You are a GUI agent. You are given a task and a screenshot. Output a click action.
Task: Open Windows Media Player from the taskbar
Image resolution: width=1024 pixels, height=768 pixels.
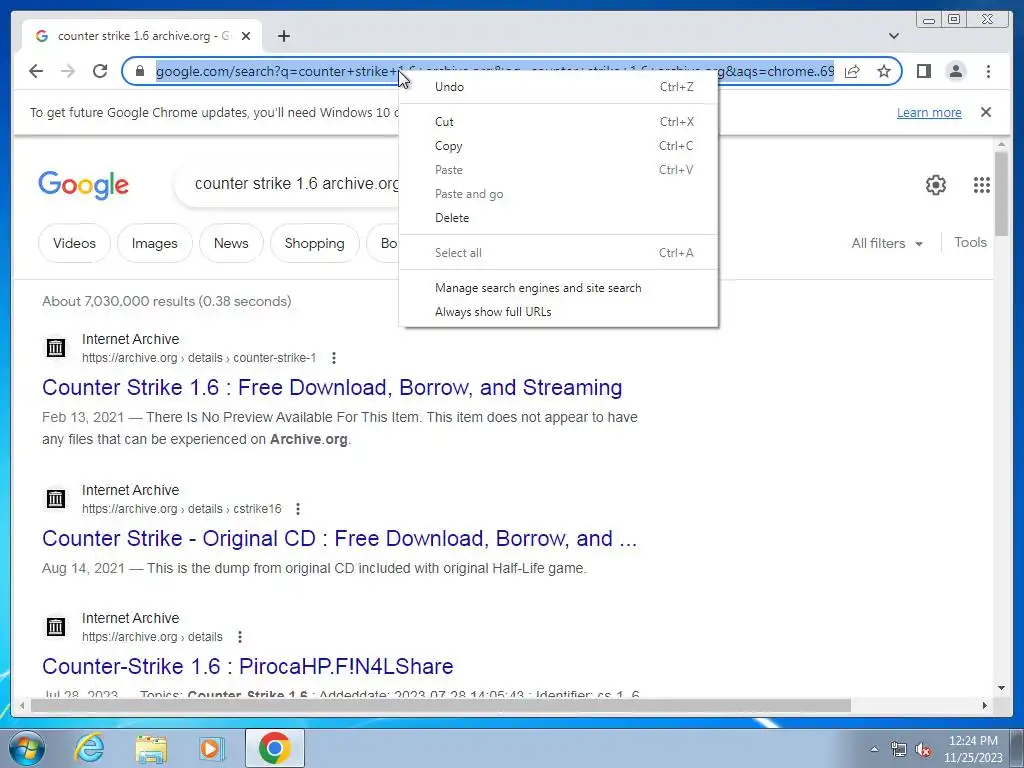coord(212,748)
